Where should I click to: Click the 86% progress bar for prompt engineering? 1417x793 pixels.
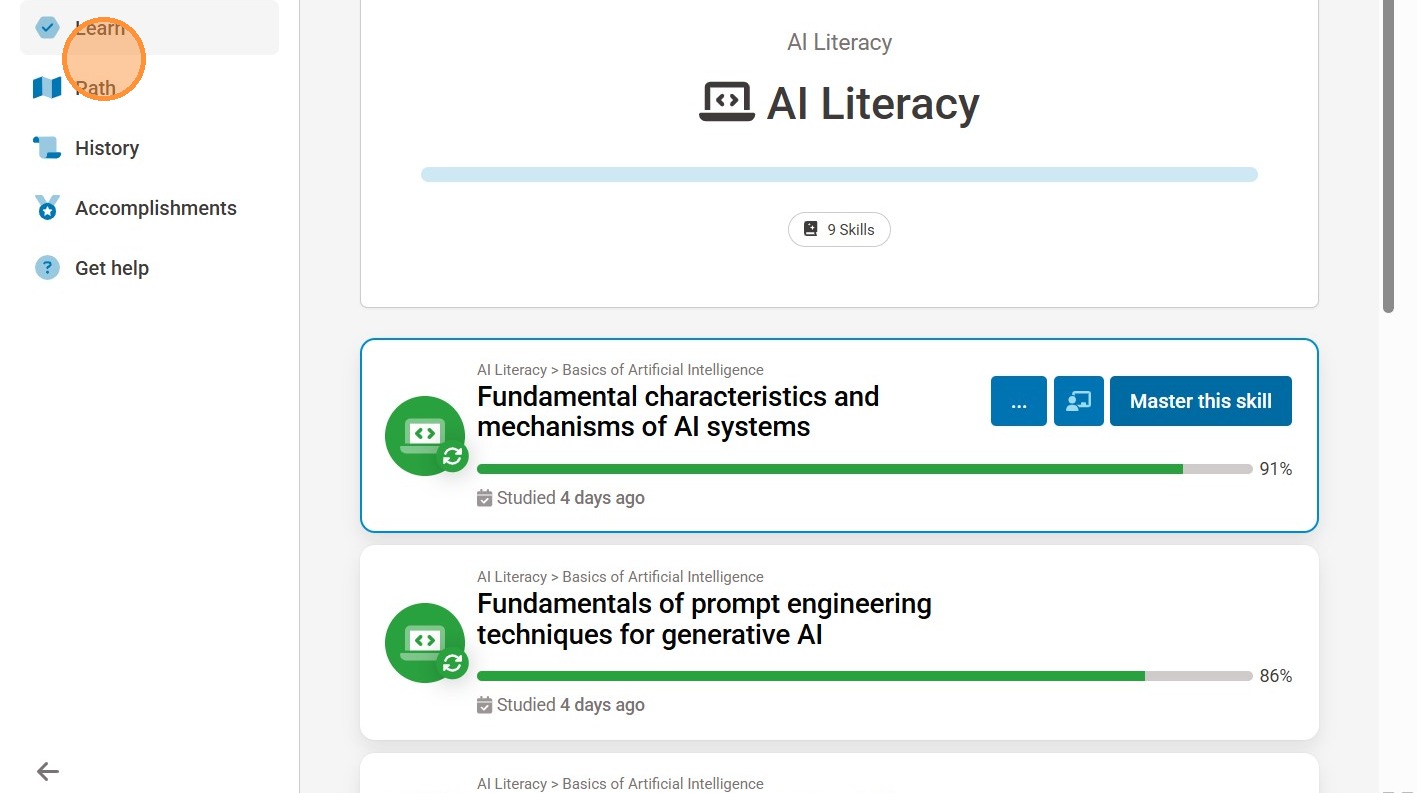click(811, 676)
